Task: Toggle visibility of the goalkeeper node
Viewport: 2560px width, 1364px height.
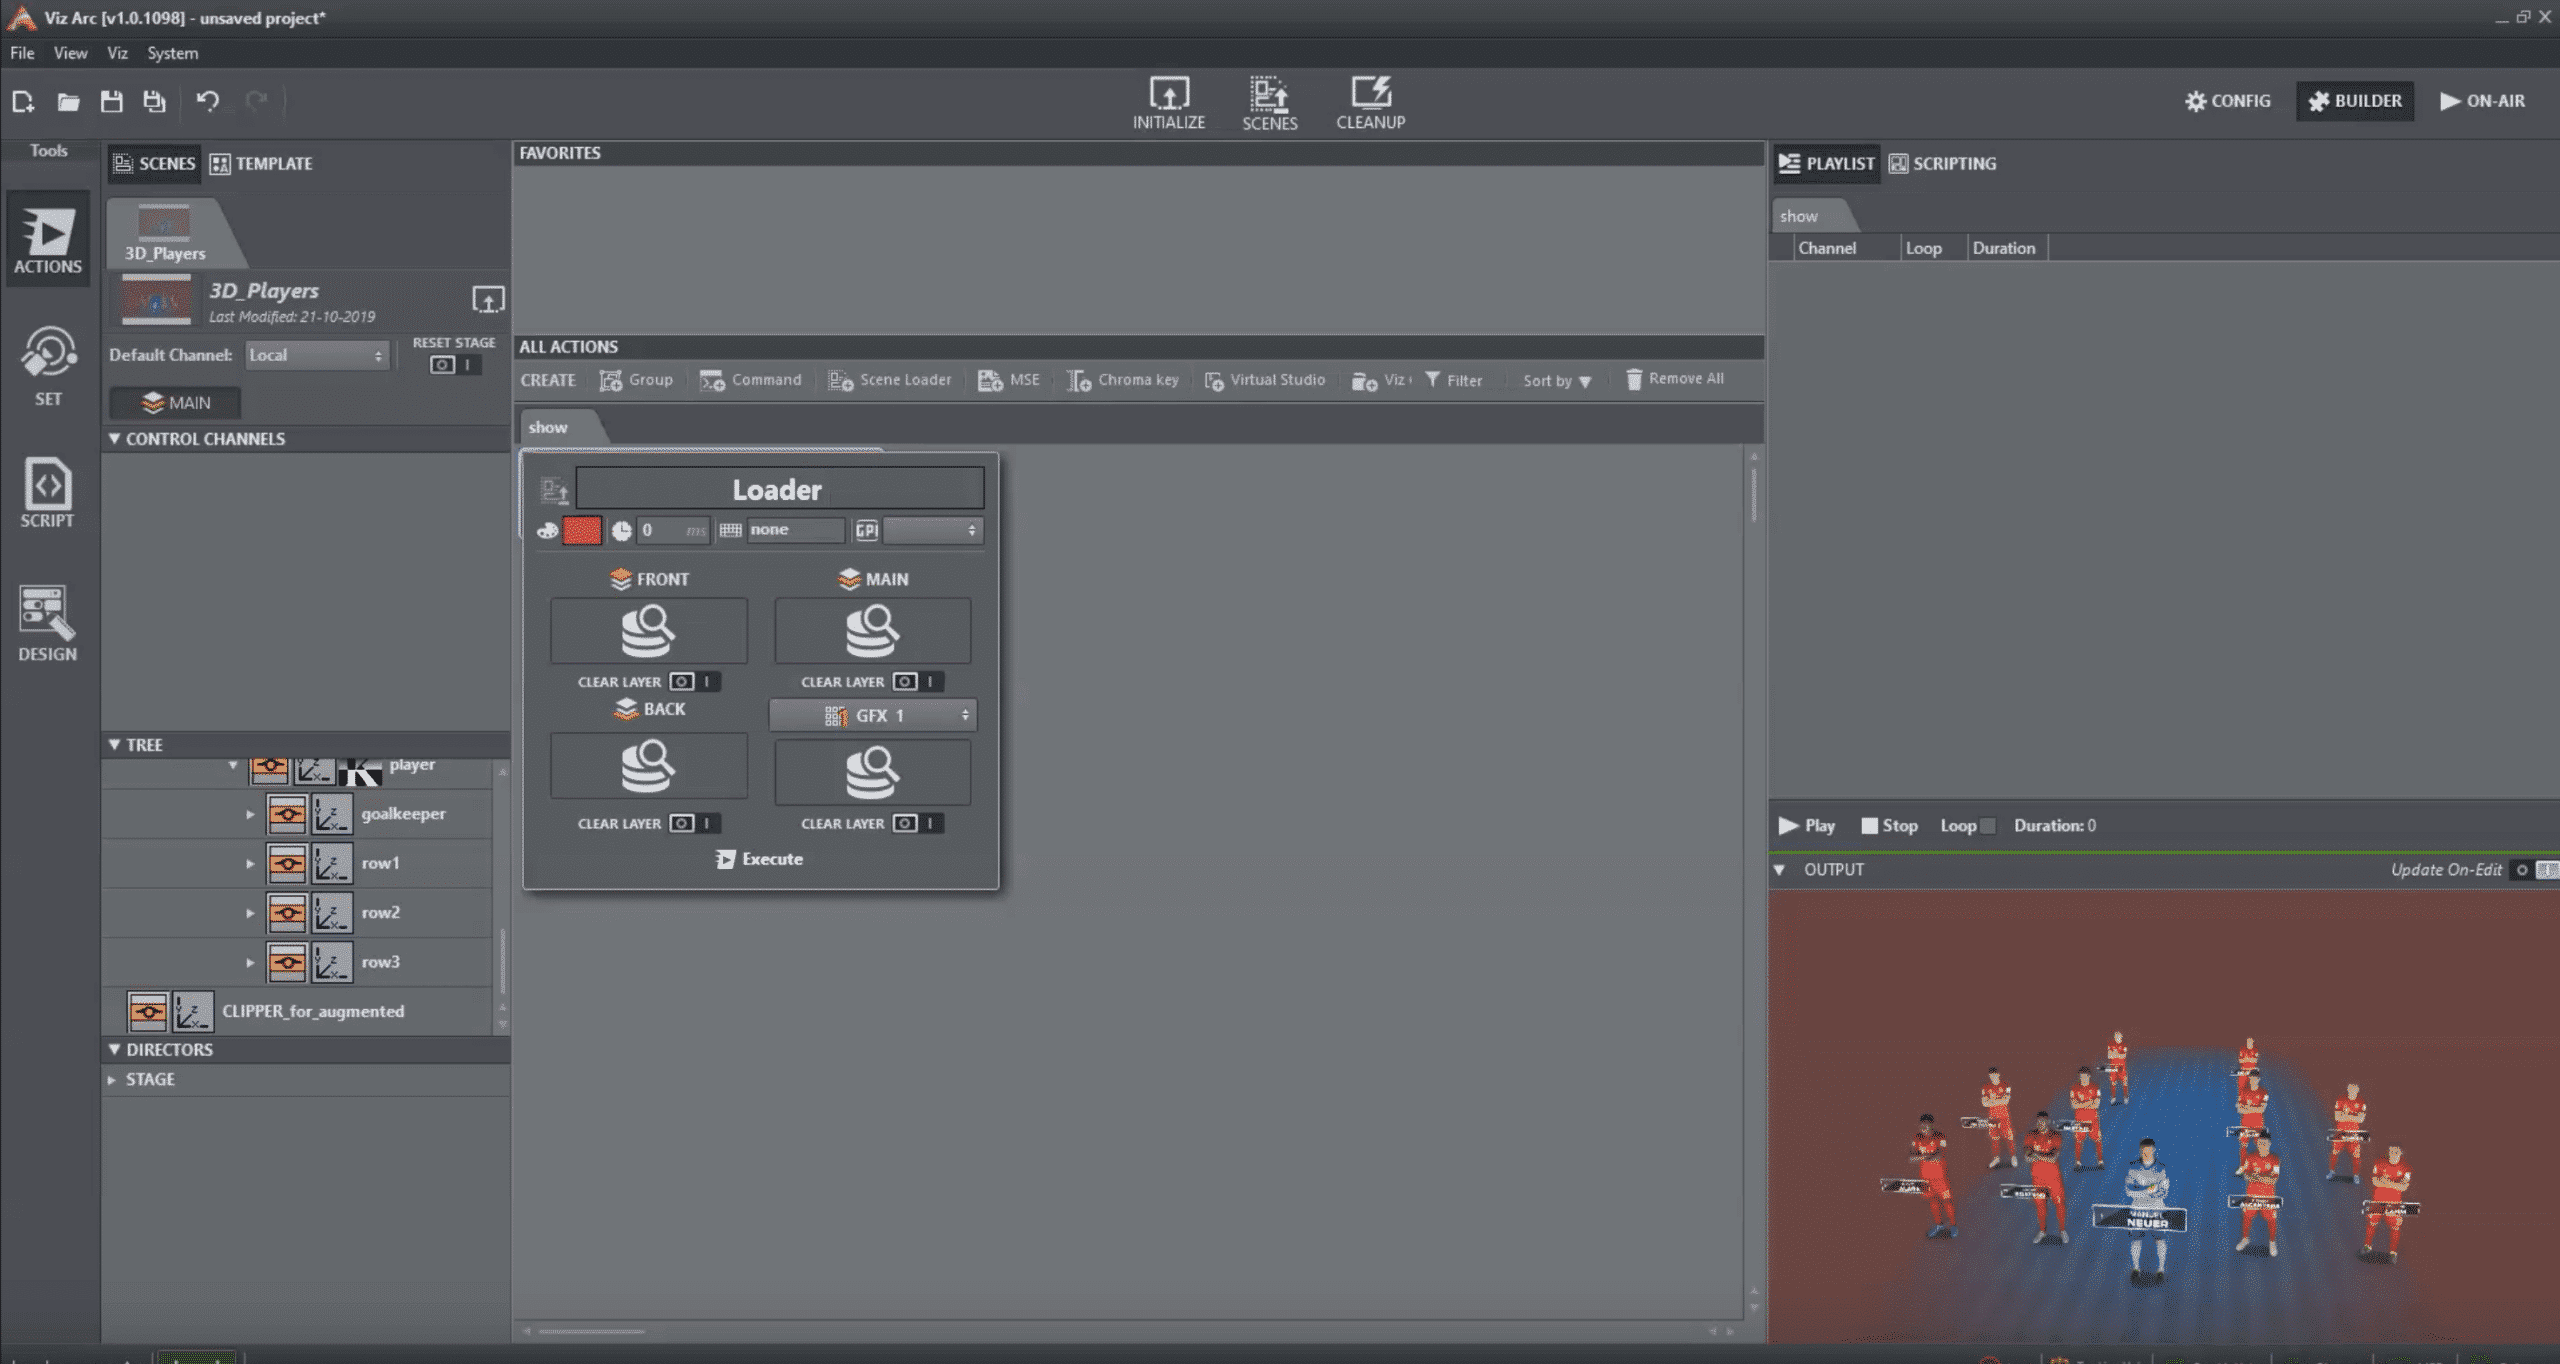Action: click(x=288, y=813)
